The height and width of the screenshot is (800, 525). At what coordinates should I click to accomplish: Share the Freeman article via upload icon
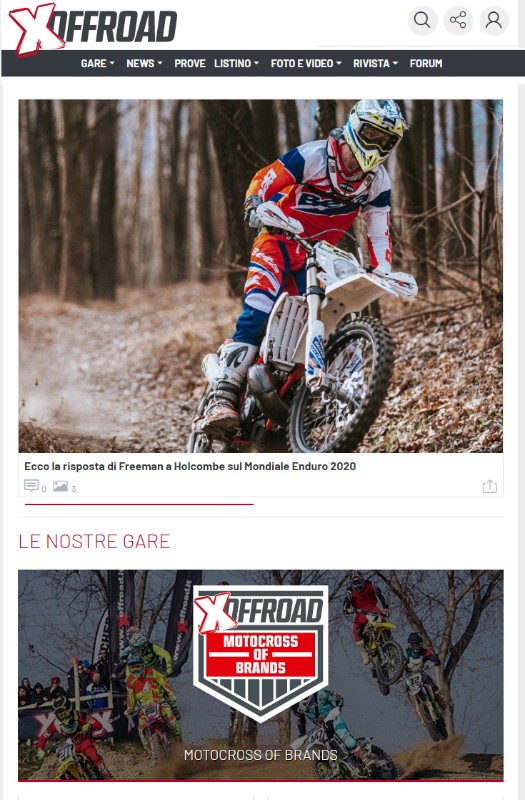(x=490, y=486)
